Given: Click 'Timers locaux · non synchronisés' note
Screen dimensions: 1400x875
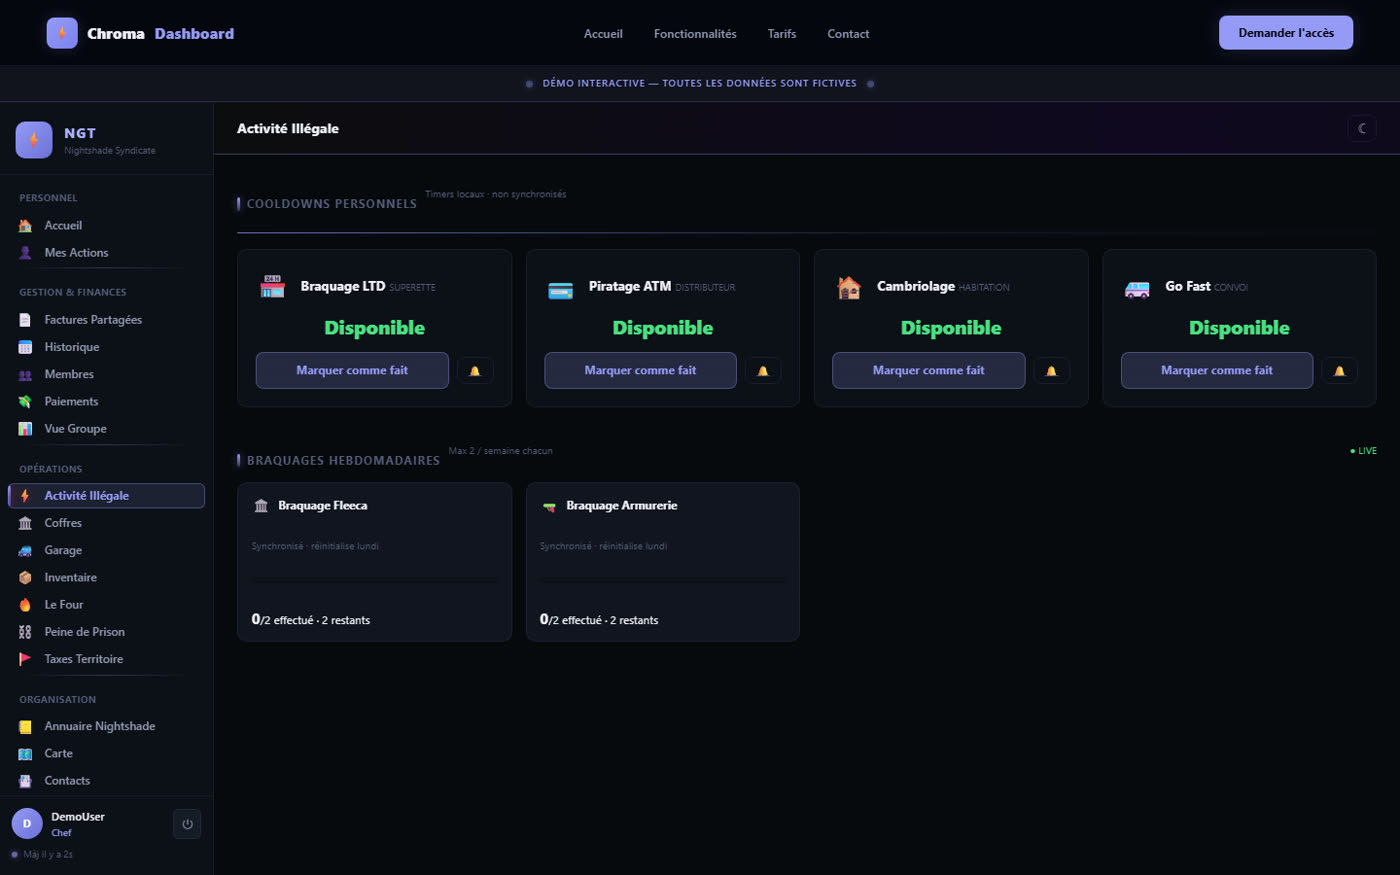Looking at the screenshot, I should 495,194.
